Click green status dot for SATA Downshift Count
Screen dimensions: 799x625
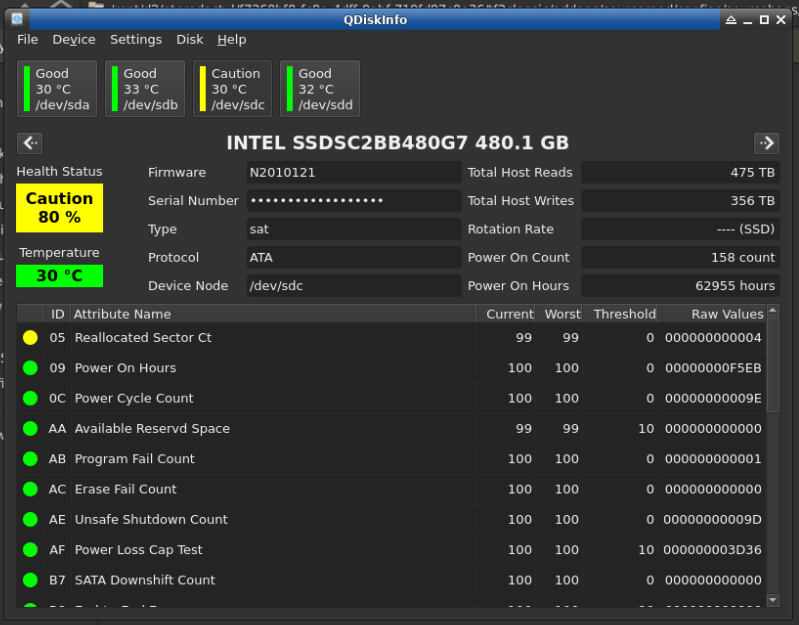30,580
